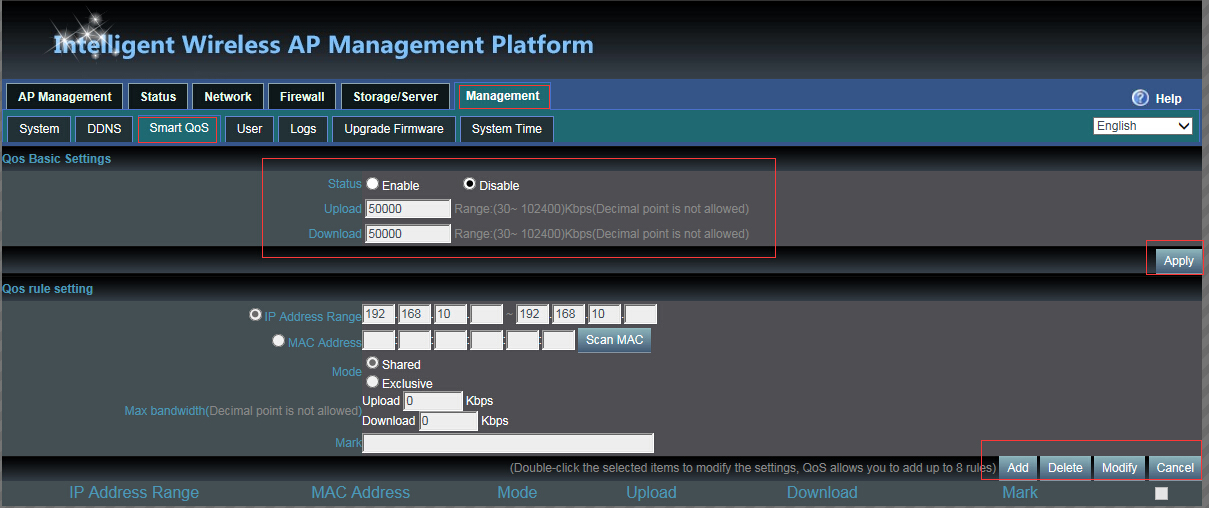1209x508 pixels.
Task: Switch to the Logs sub-tab
Action: coord(303,129)
